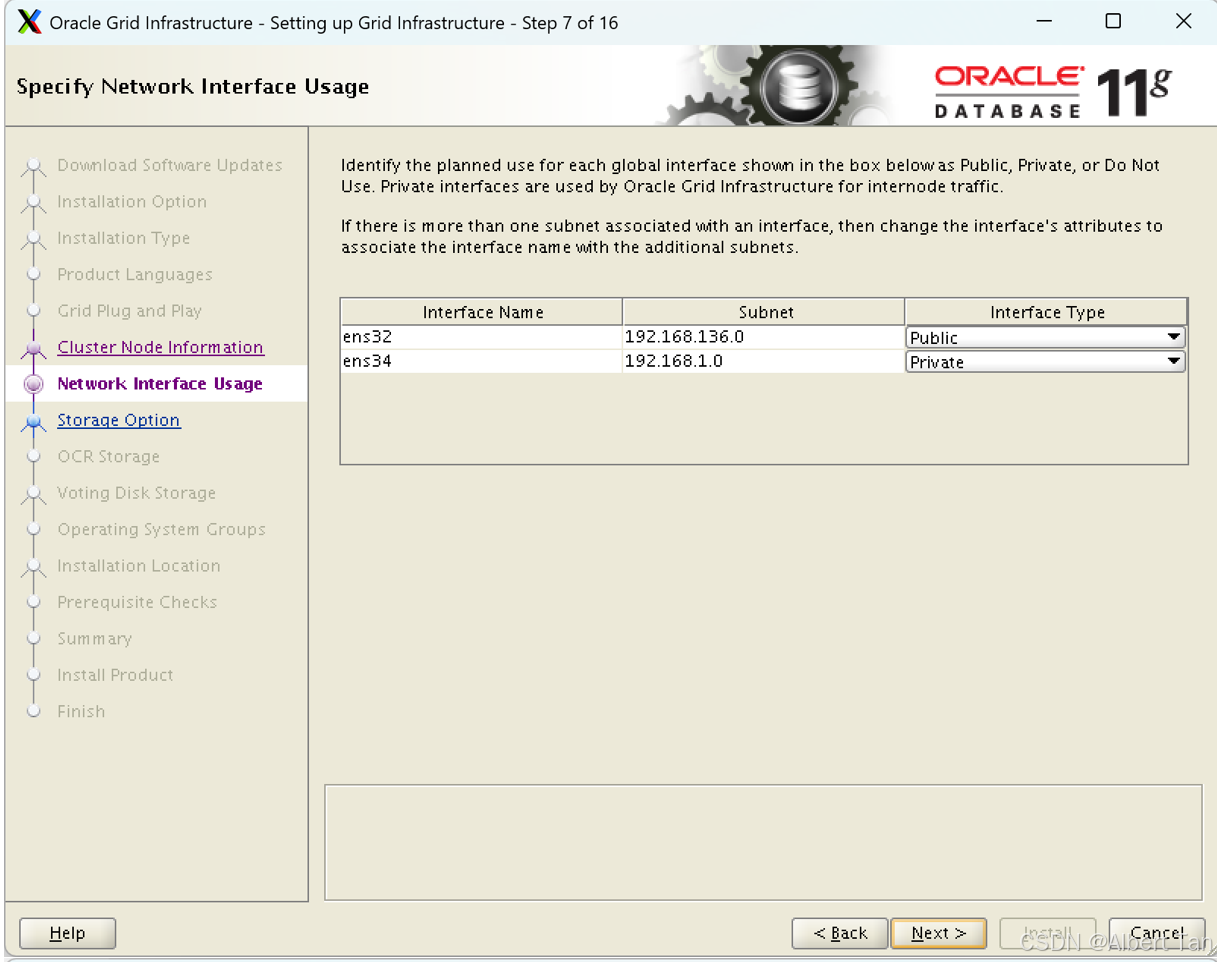Open the Interface Type dropdown for ens32
This screenshot has height=962, width=1217.
coord(1045,337)
